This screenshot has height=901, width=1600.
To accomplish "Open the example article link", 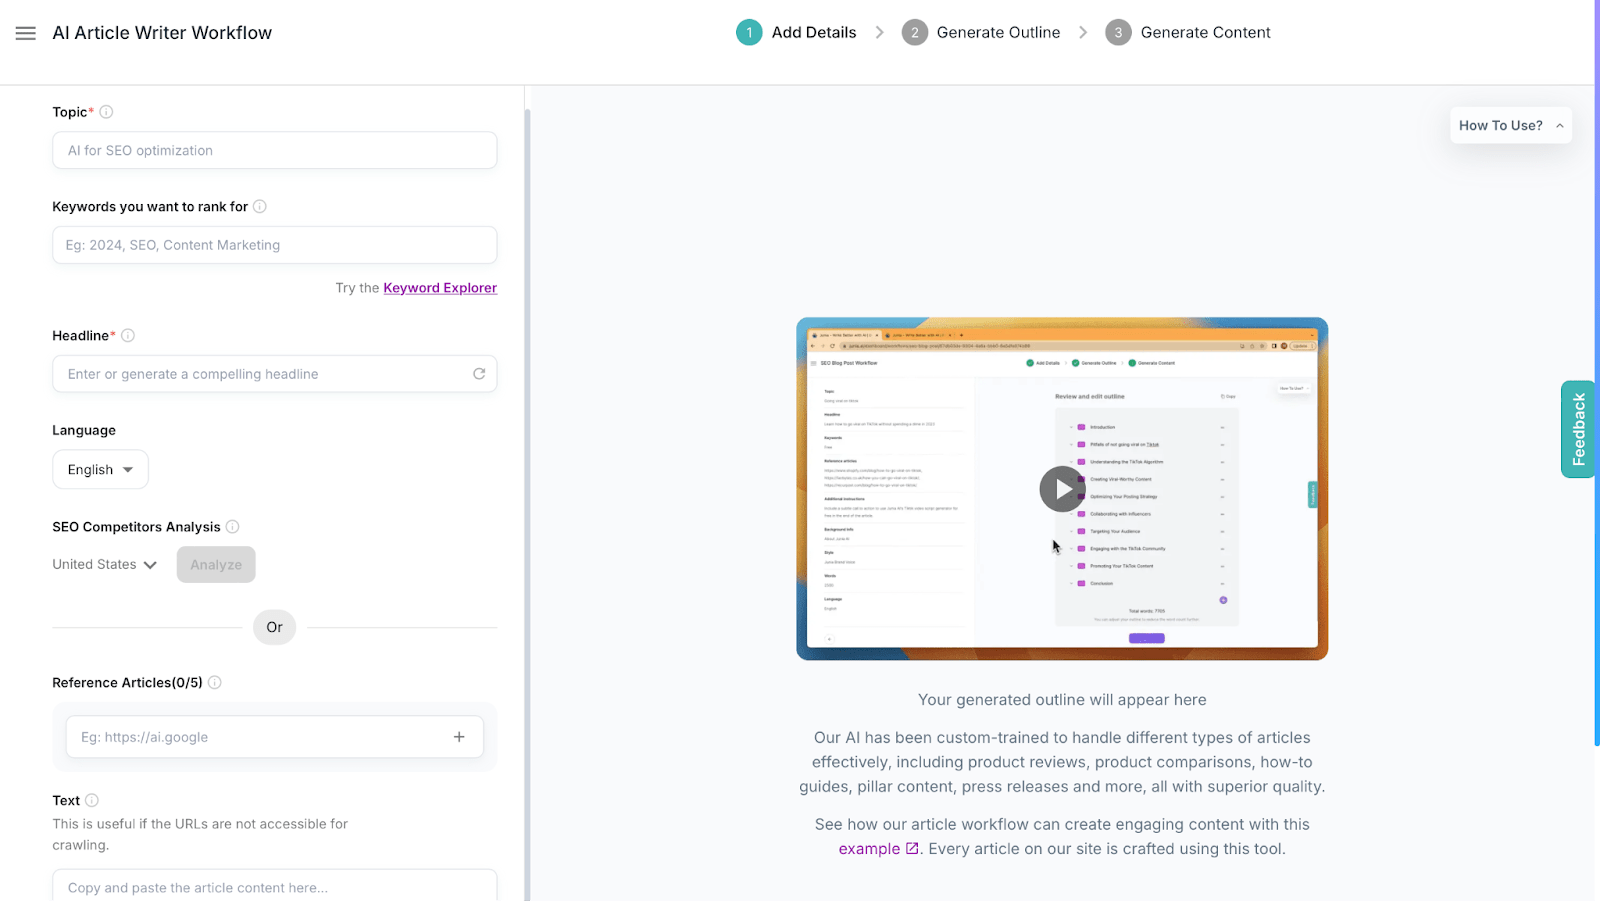I will (869, 848).
